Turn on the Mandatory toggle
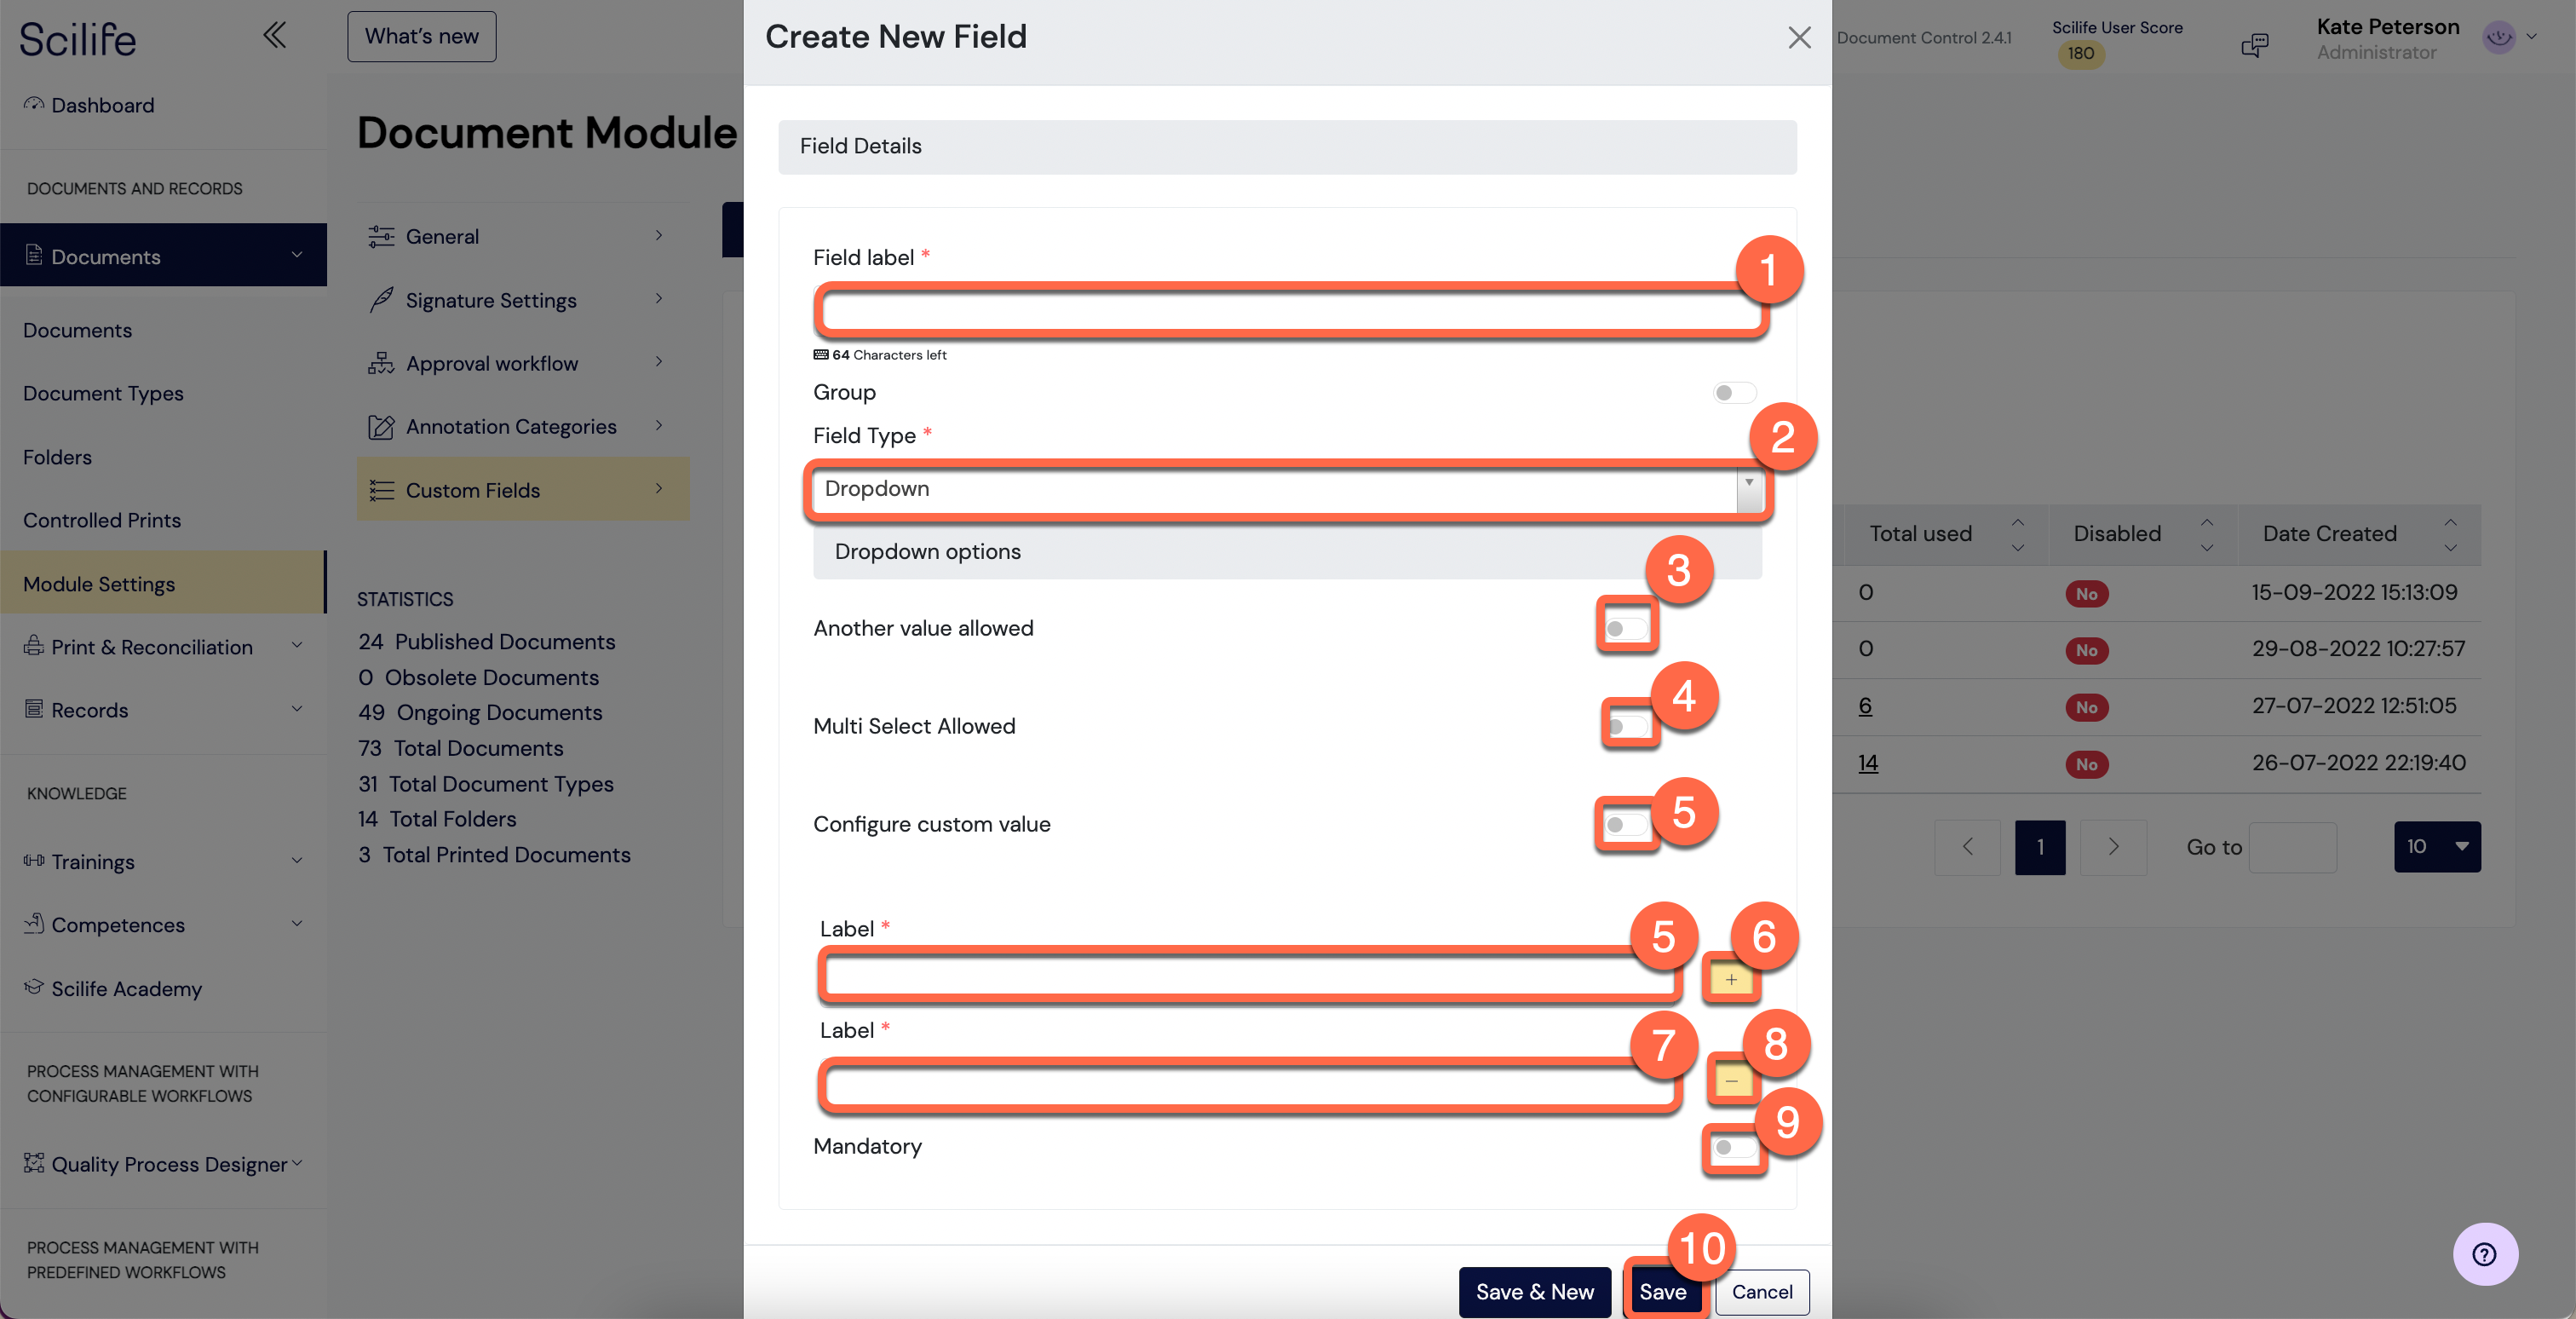Screen dimensions: 2576x1319 pos(1734,1147)
